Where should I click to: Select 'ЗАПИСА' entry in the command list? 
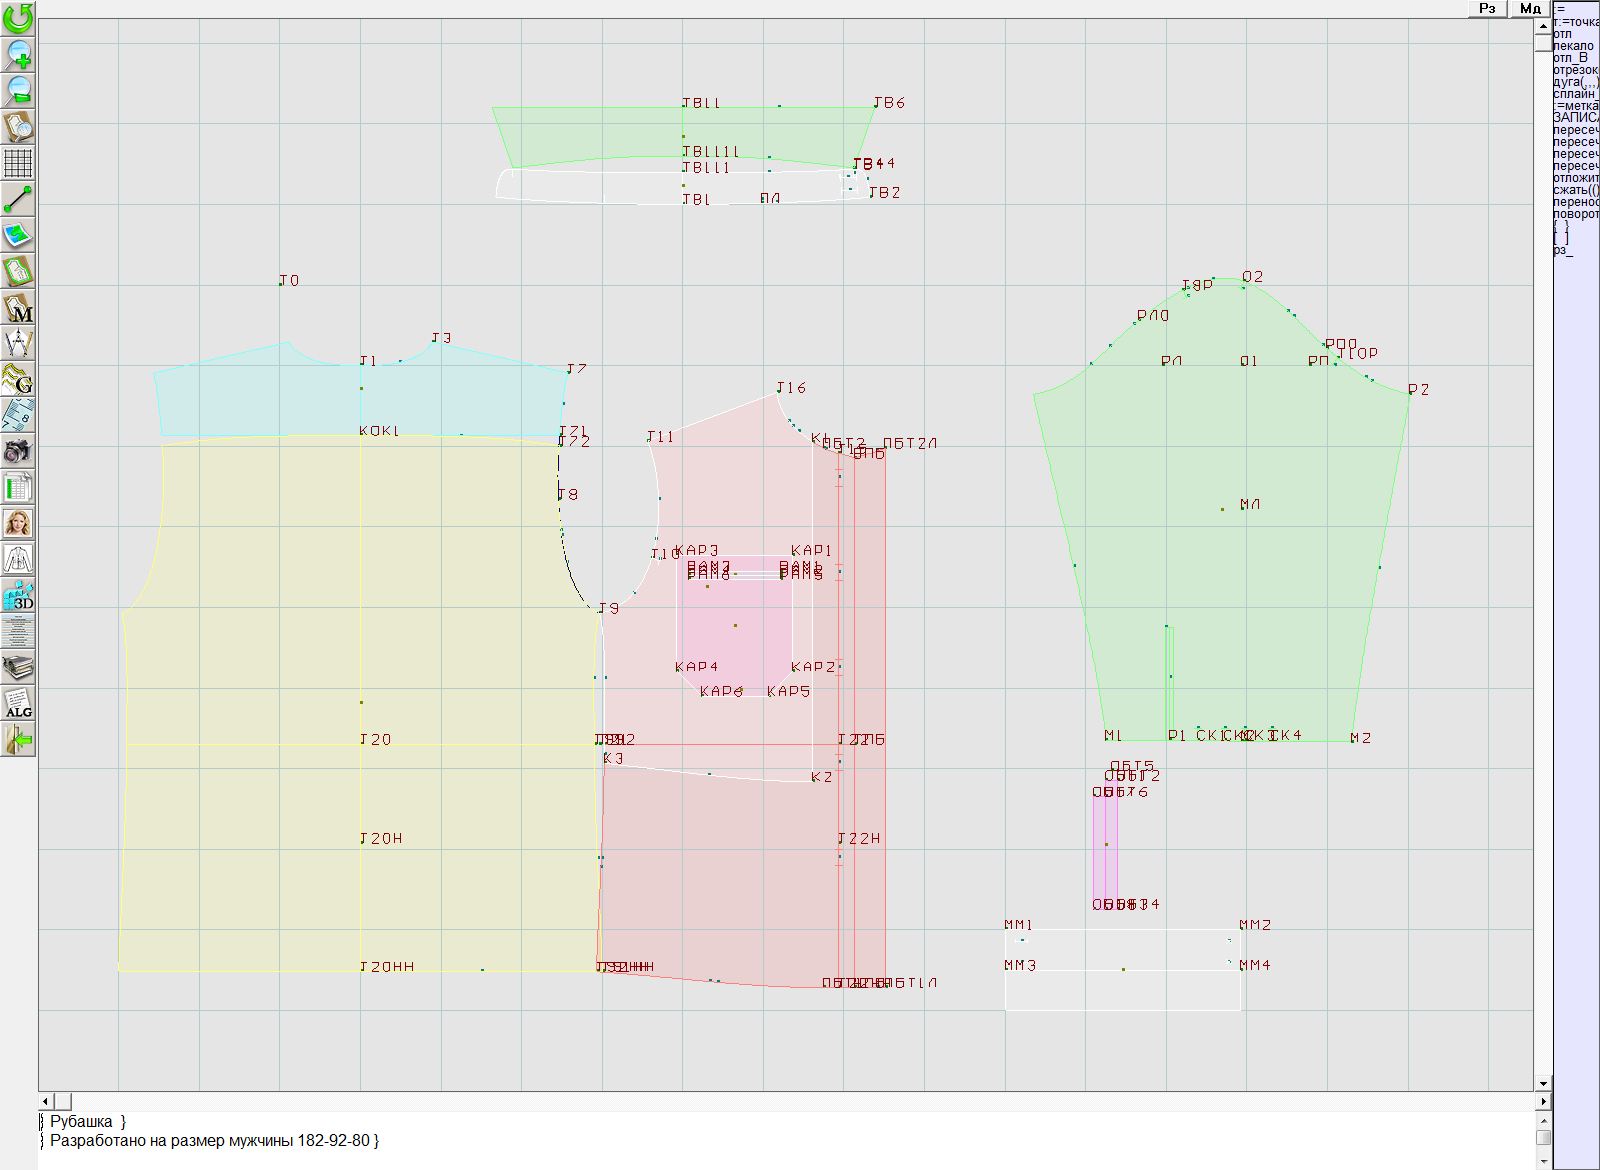click(1575, 118)
